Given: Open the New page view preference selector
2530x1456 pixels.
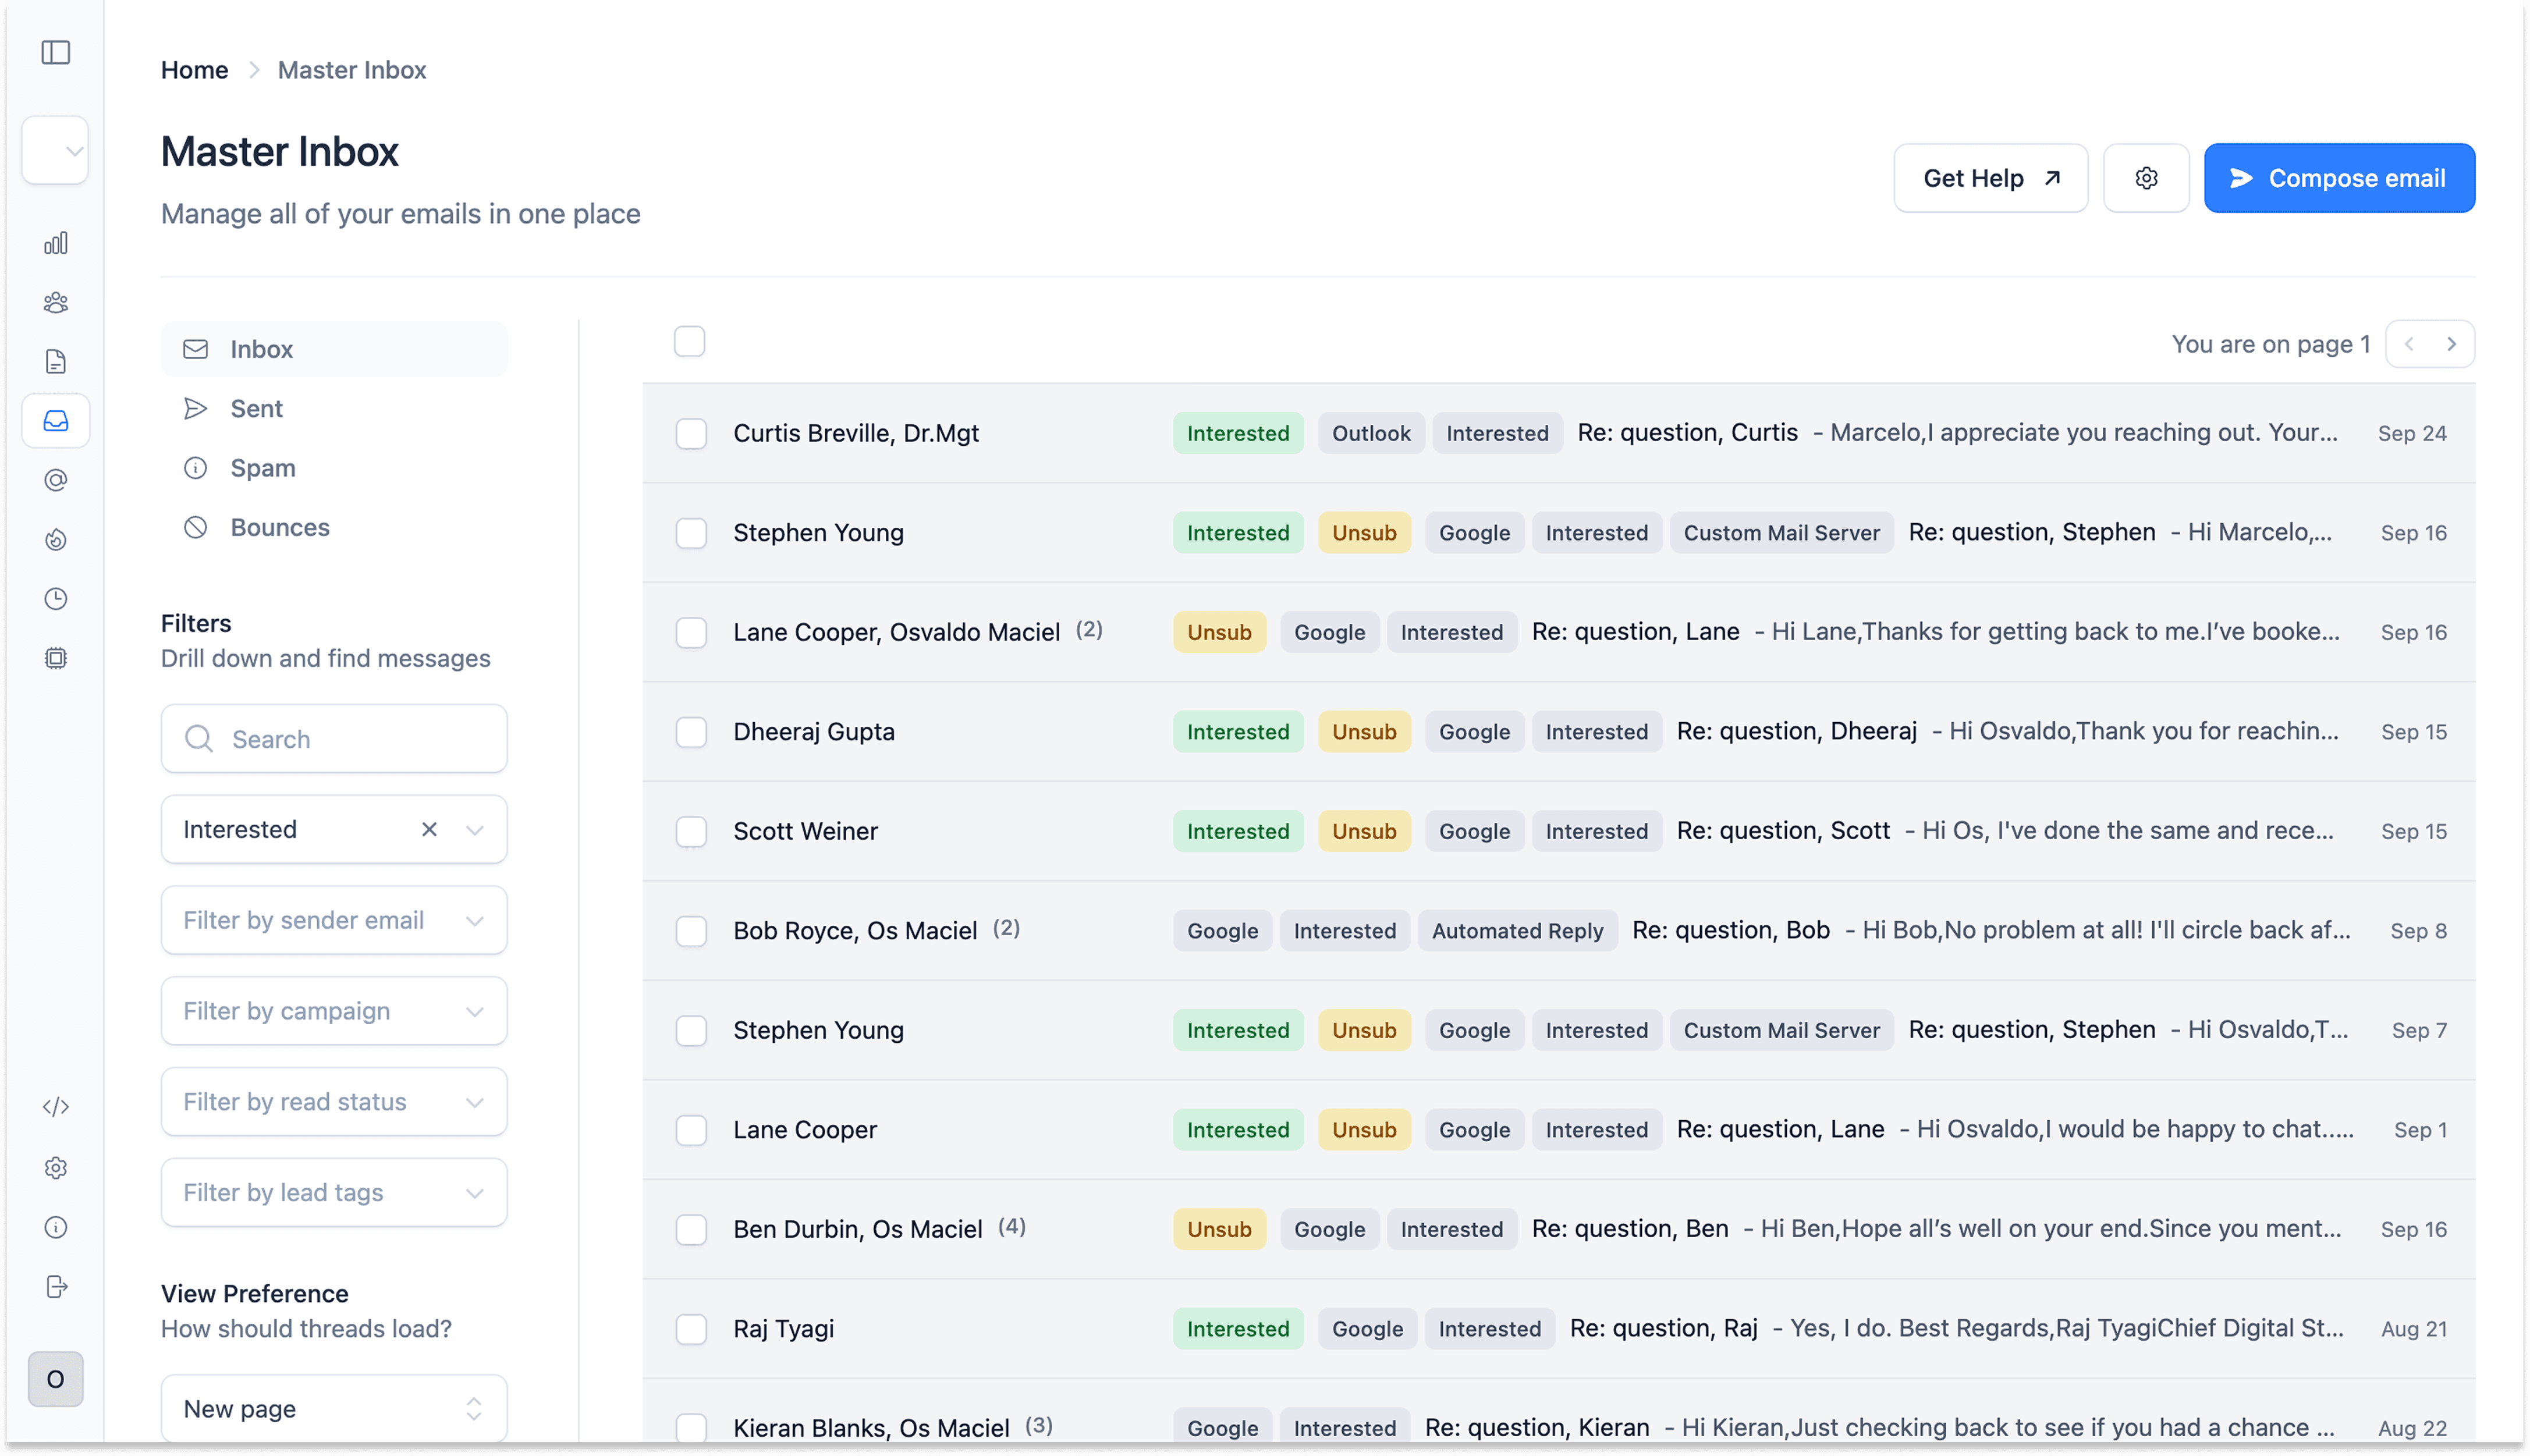Looking at the screenshot, I should (x=333, y=1408).
